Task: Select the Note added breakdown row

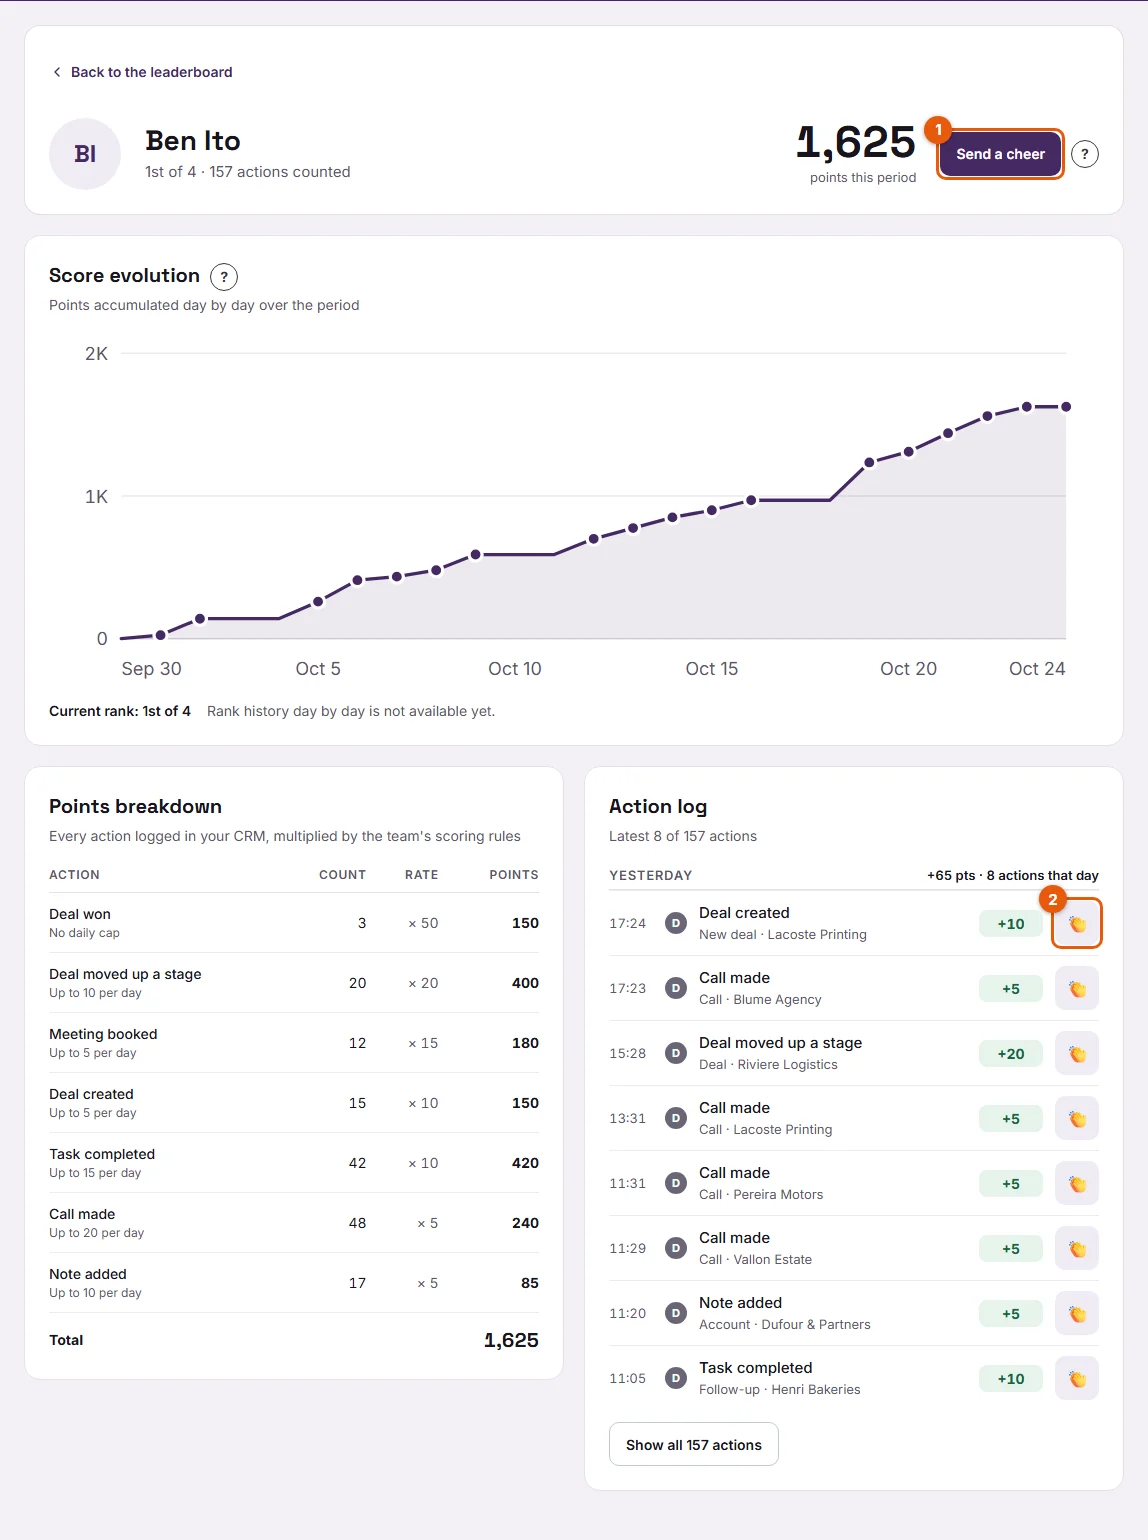Action: (294, 1283)
